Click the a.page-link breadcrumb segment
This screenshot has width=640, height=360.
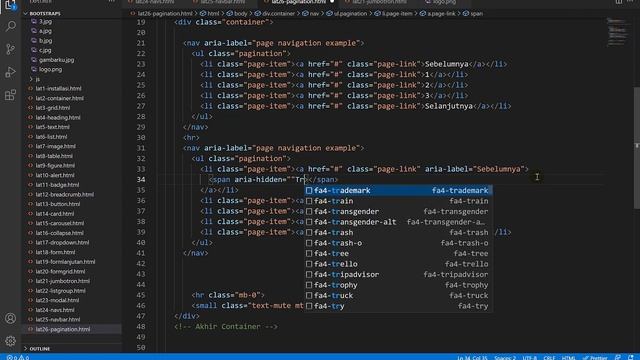[441, 13]
